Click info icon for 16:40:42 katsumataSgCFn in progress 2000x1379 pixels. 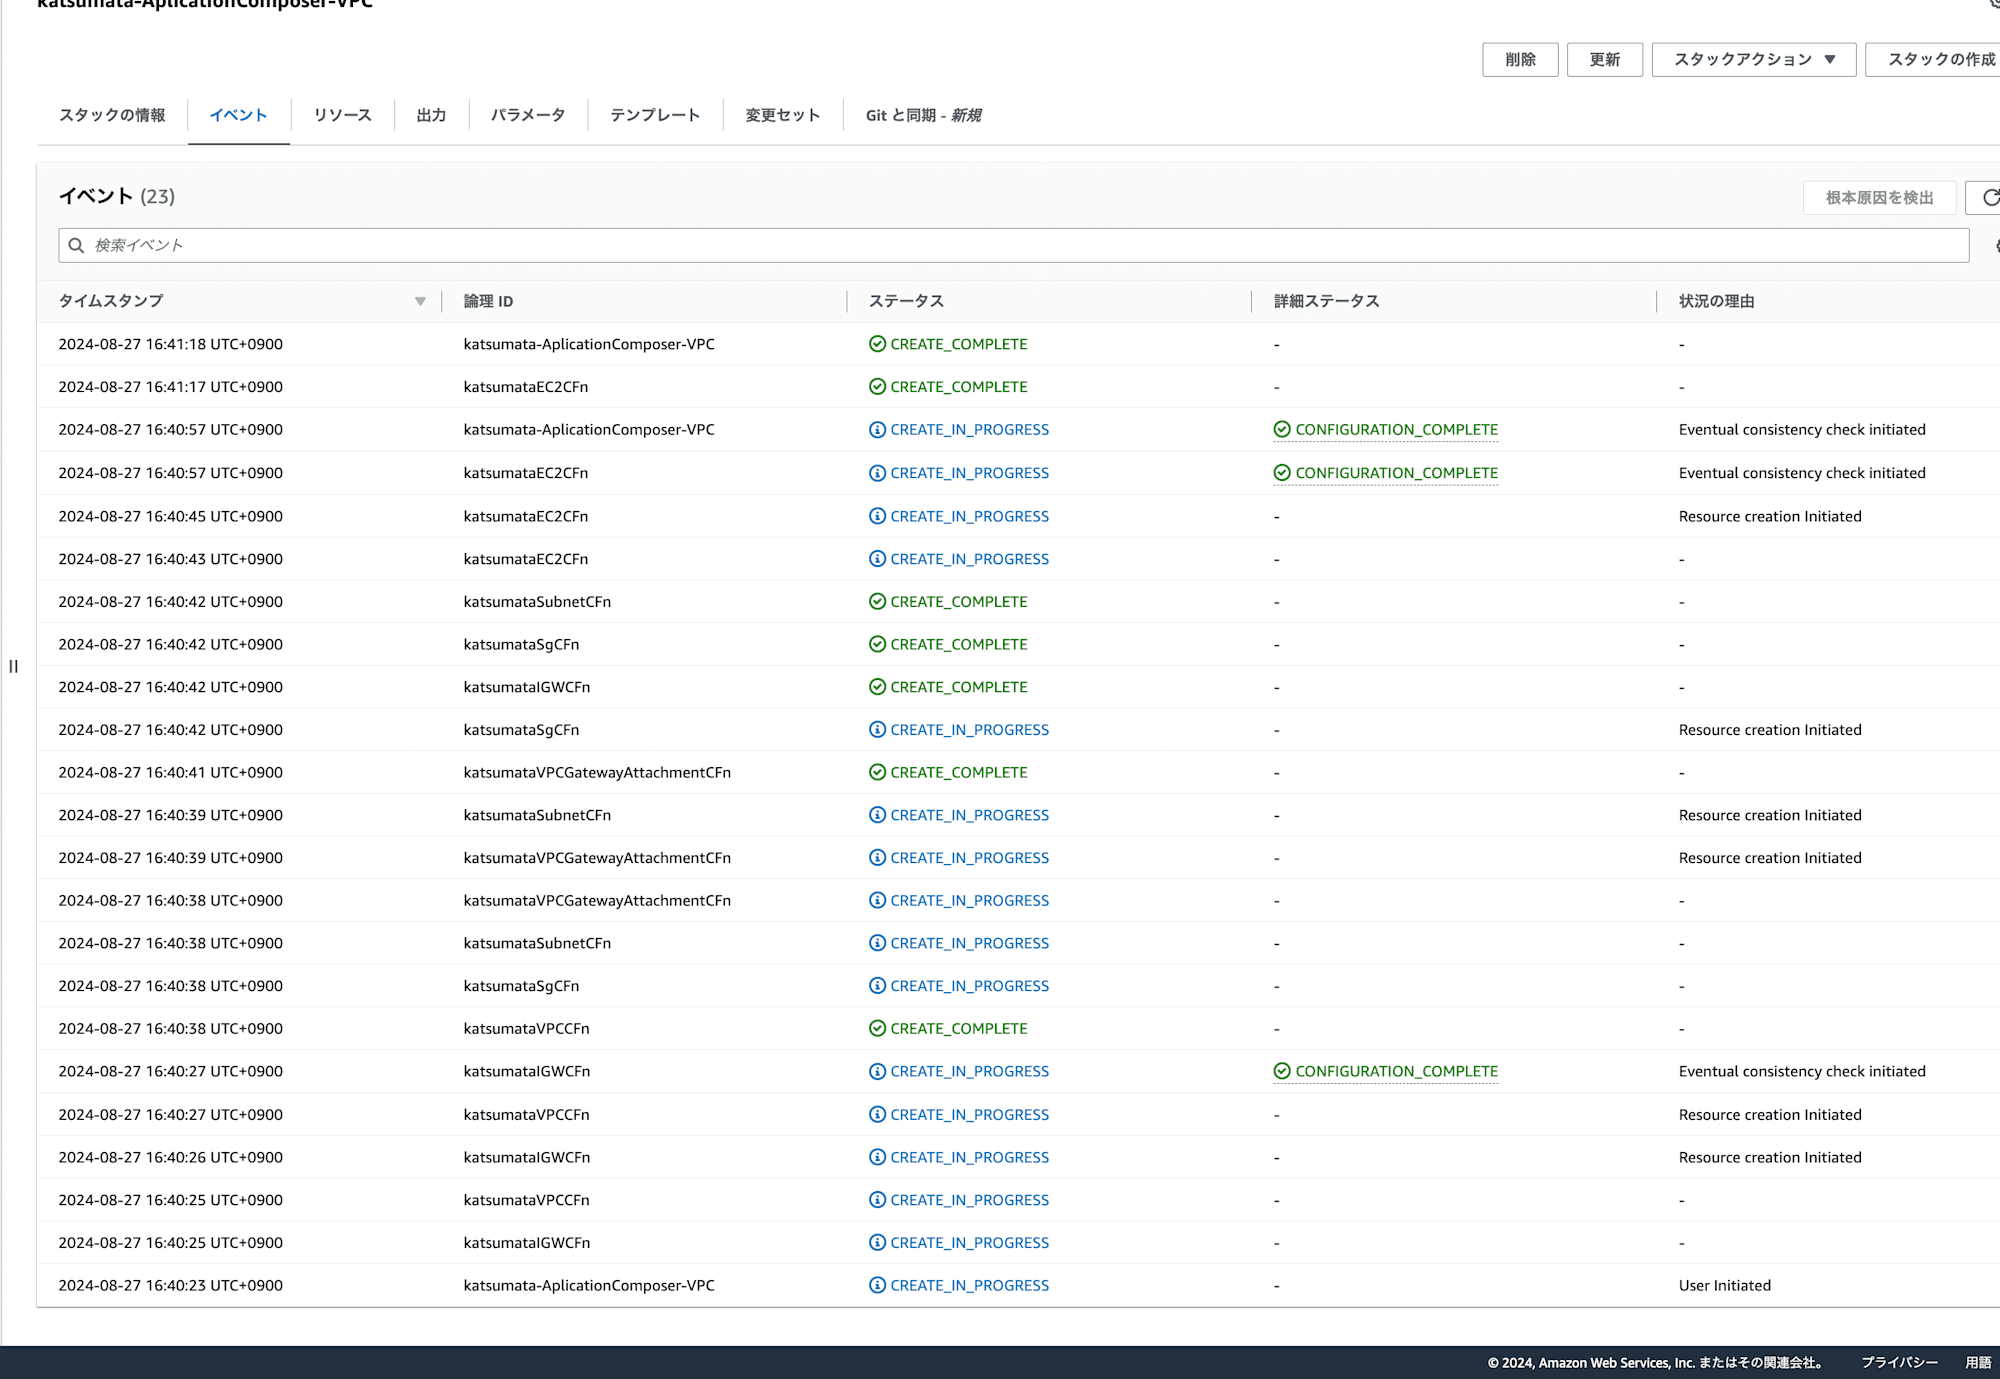pos(877,729)
